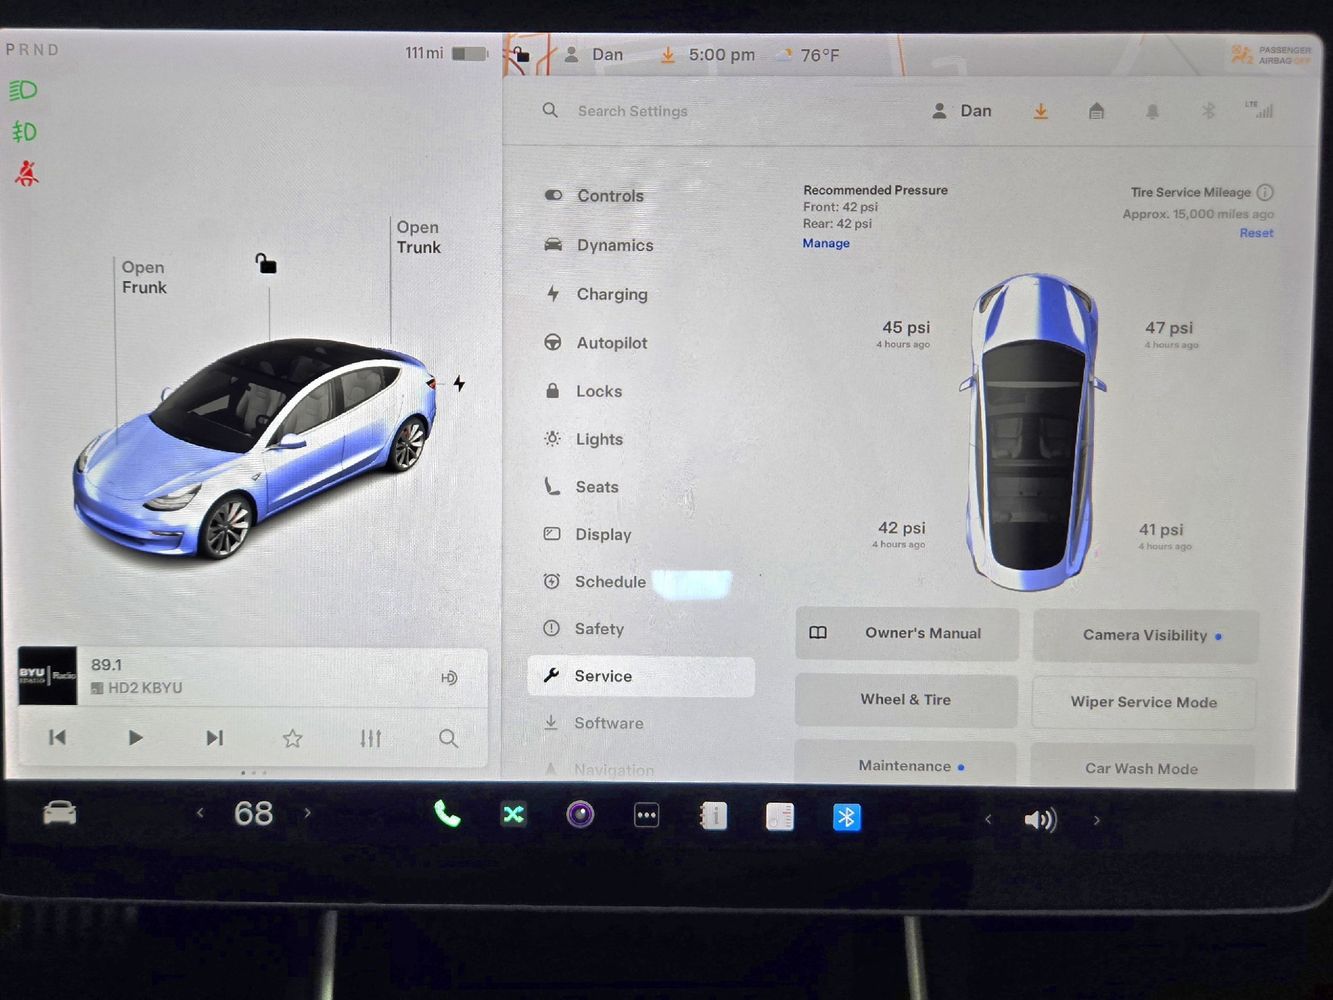Tap the Wheel & Tire button

point(906,700)
